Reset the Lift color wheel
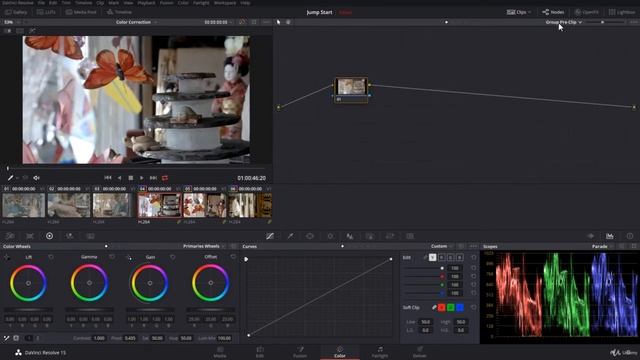Screen dimensions: 640x360 (x=51, y=257)
